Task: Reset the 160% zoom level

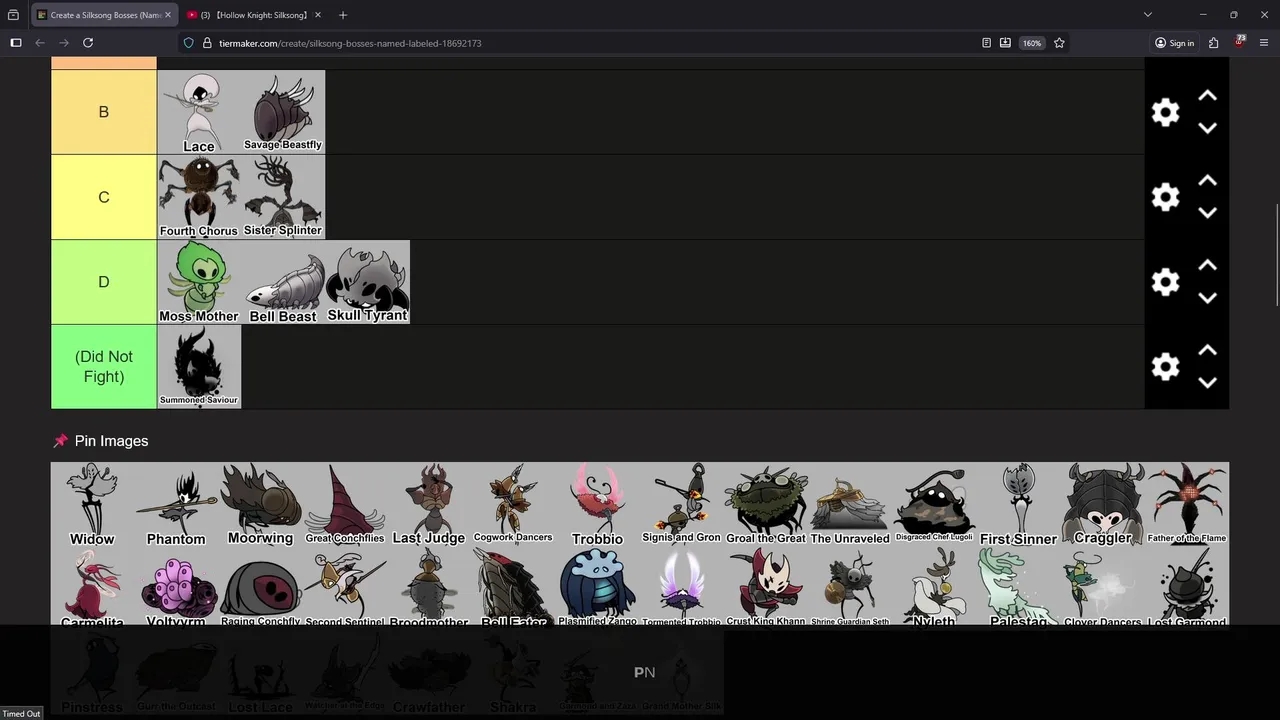Action: coord(1032,43)
